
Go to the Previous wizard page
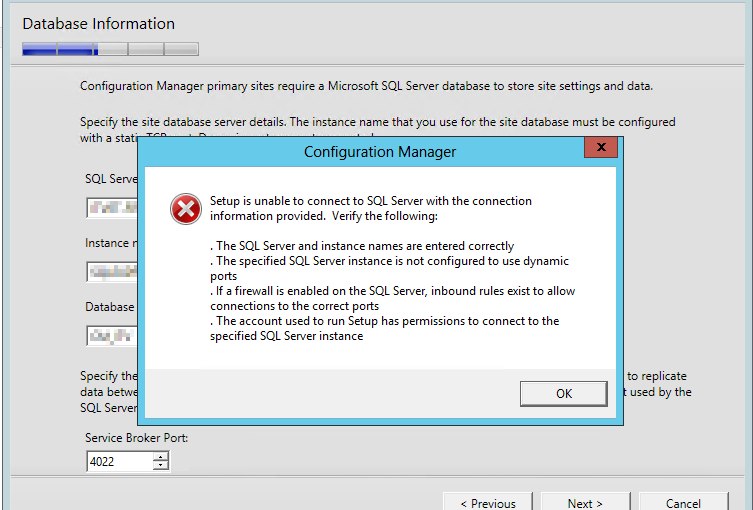(x=488, y=502)
